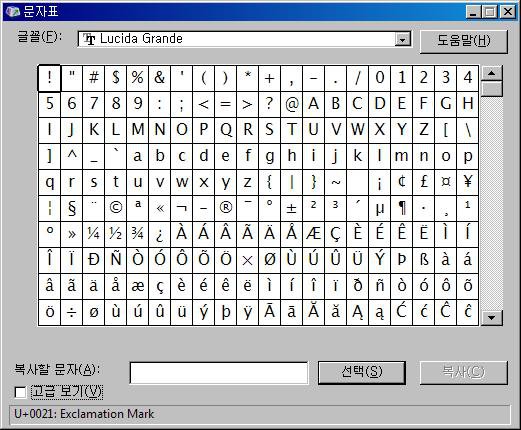The image size is (521, 430).
Task: Click the scrollbar down arrow
Action: click(x=492, y=317)
